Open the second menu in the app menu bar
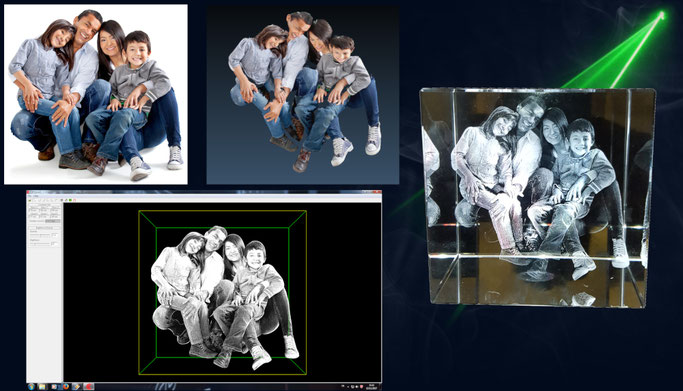 36,196
